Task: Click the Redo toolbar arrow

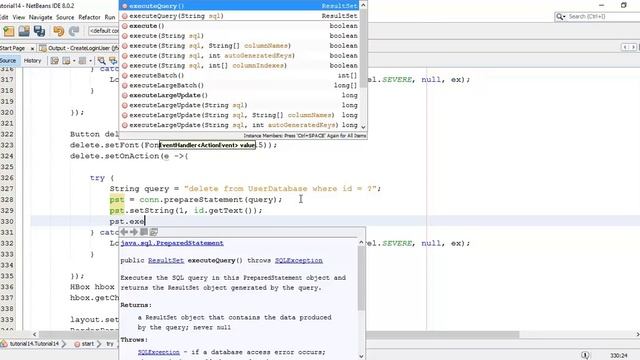Action: pos(74,31)
